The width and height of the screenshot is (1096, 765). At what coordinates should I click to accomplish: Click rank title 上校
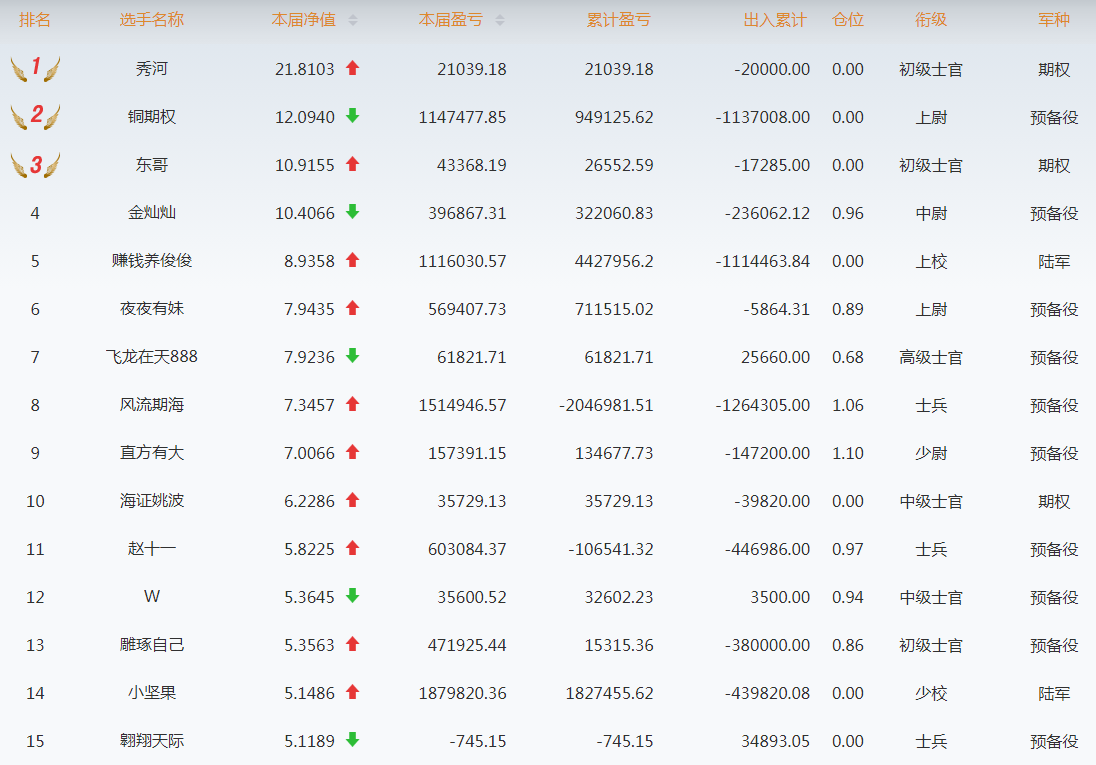pyautogui.click(x=931, y=262)
